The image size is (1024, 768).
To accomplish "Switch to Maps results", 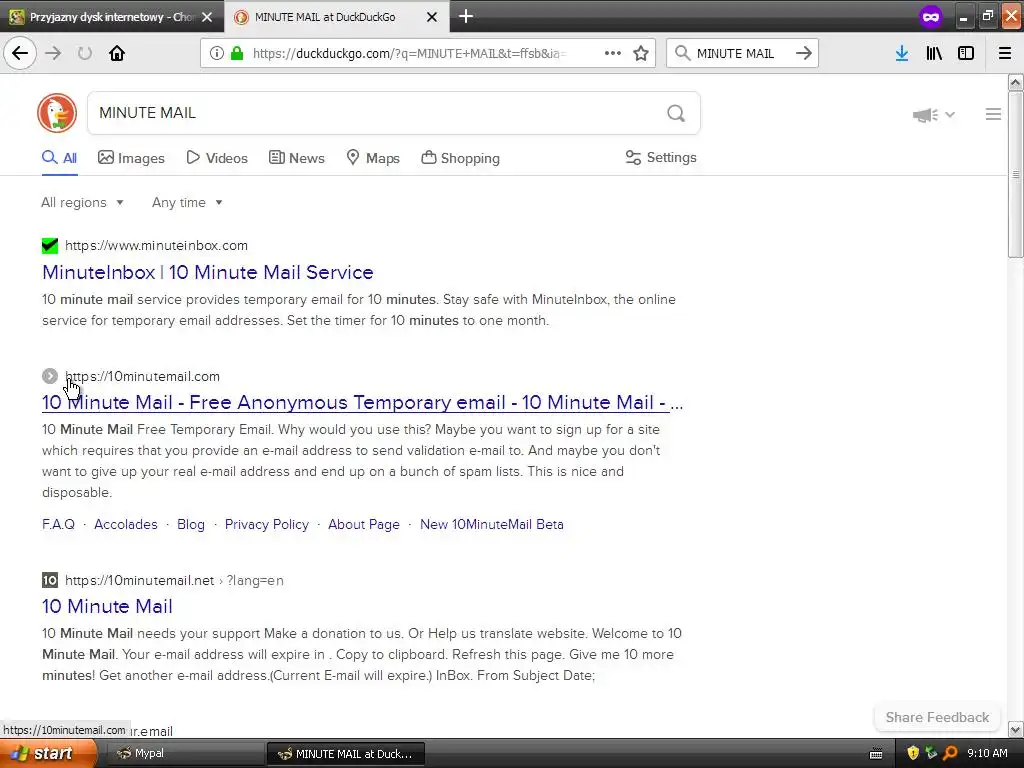I will (x=373, y=158).
